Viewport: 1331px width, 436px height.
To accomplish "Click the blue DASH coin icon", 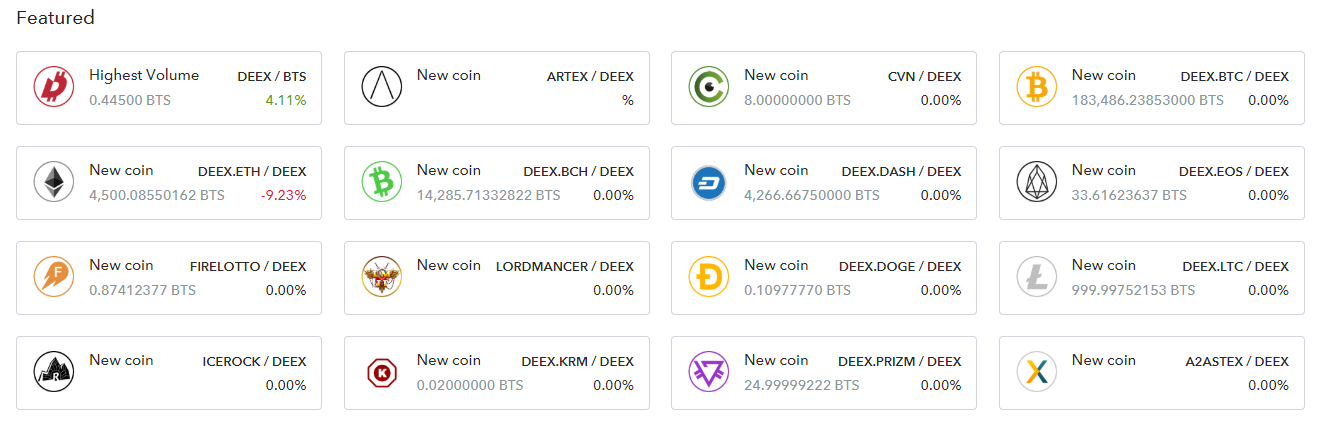I will [709, 182].
